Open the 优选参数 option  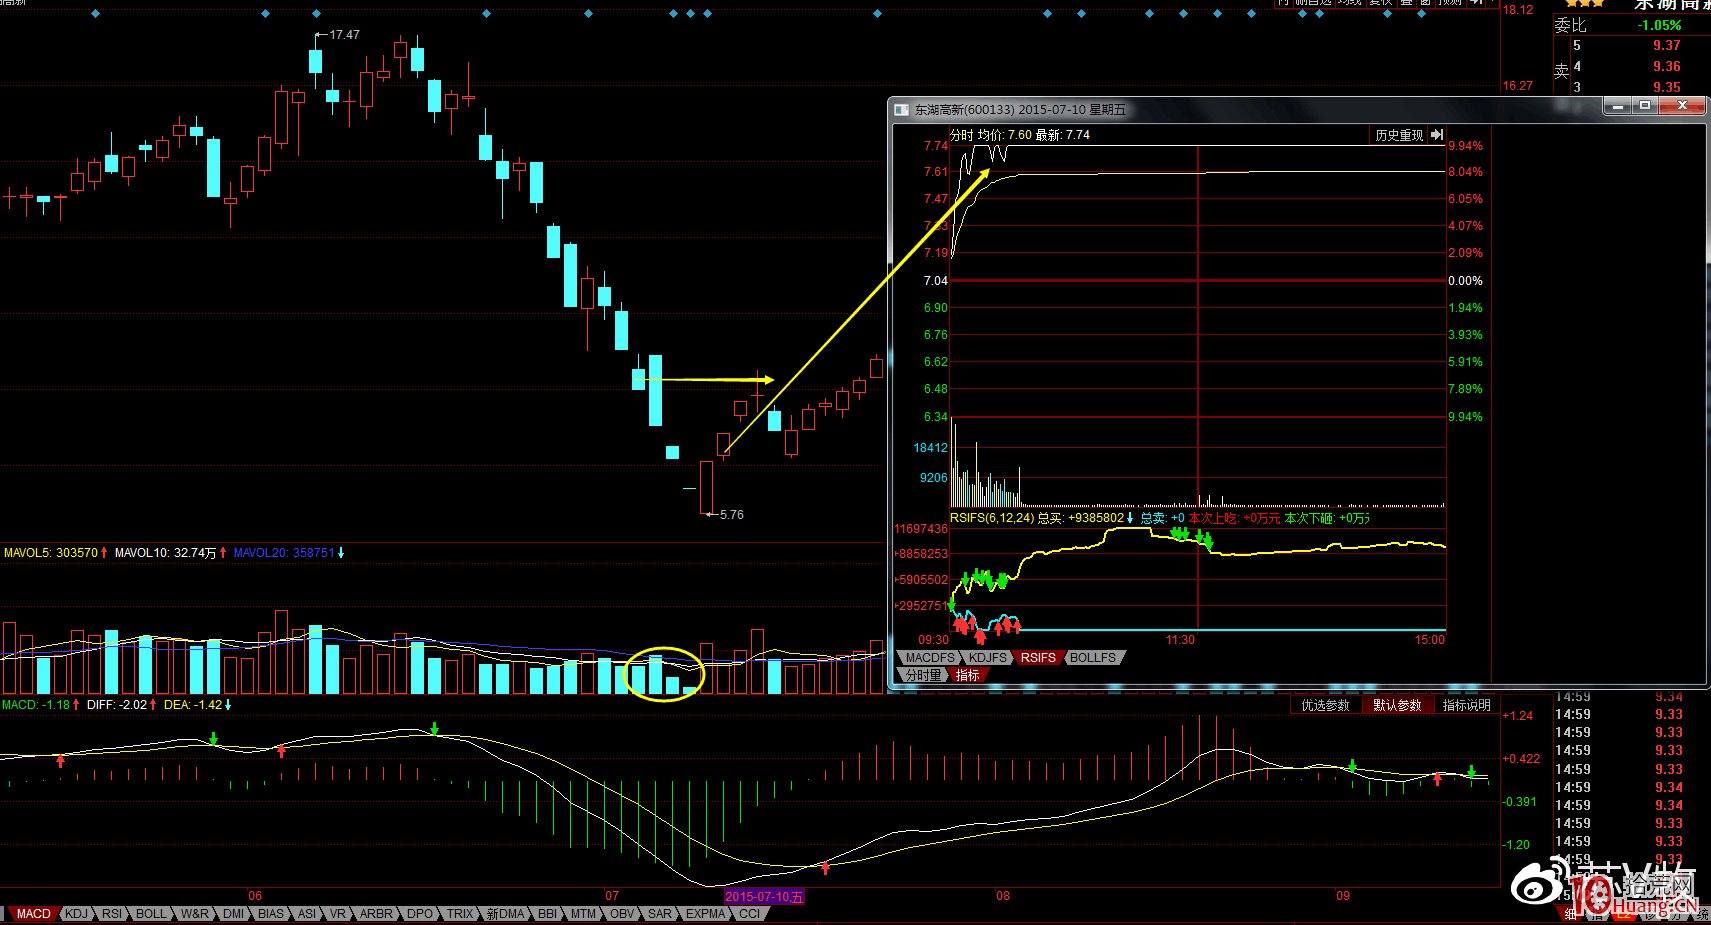(x=1325, y=705)
